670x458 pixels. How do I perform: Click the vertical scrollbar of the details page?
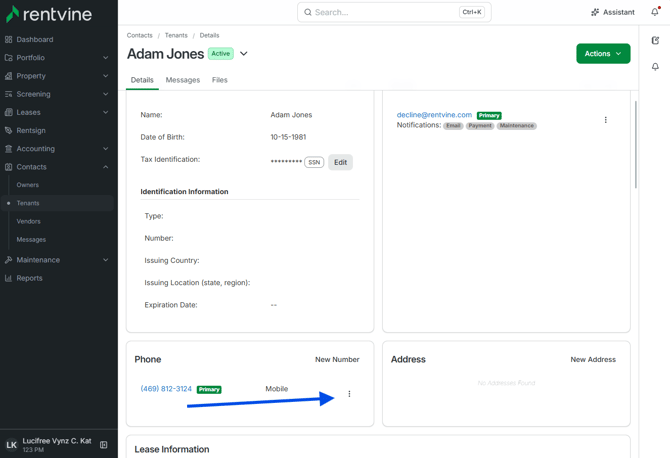pos(636,145)
